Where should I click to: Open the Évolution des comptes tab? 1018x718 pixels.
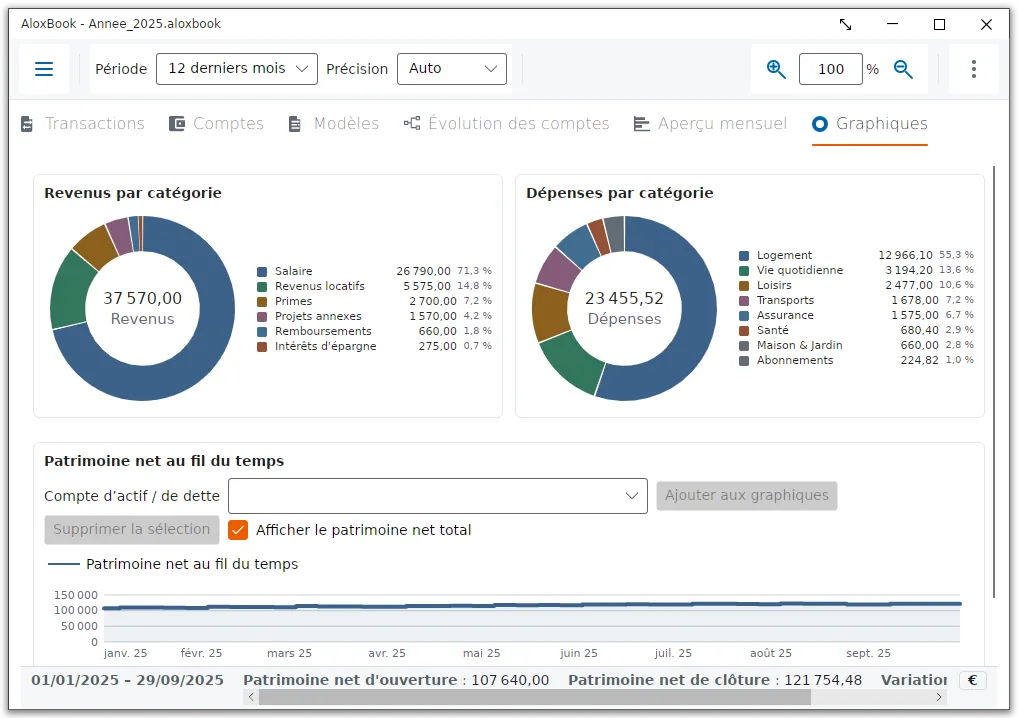(x=506, y=123)
